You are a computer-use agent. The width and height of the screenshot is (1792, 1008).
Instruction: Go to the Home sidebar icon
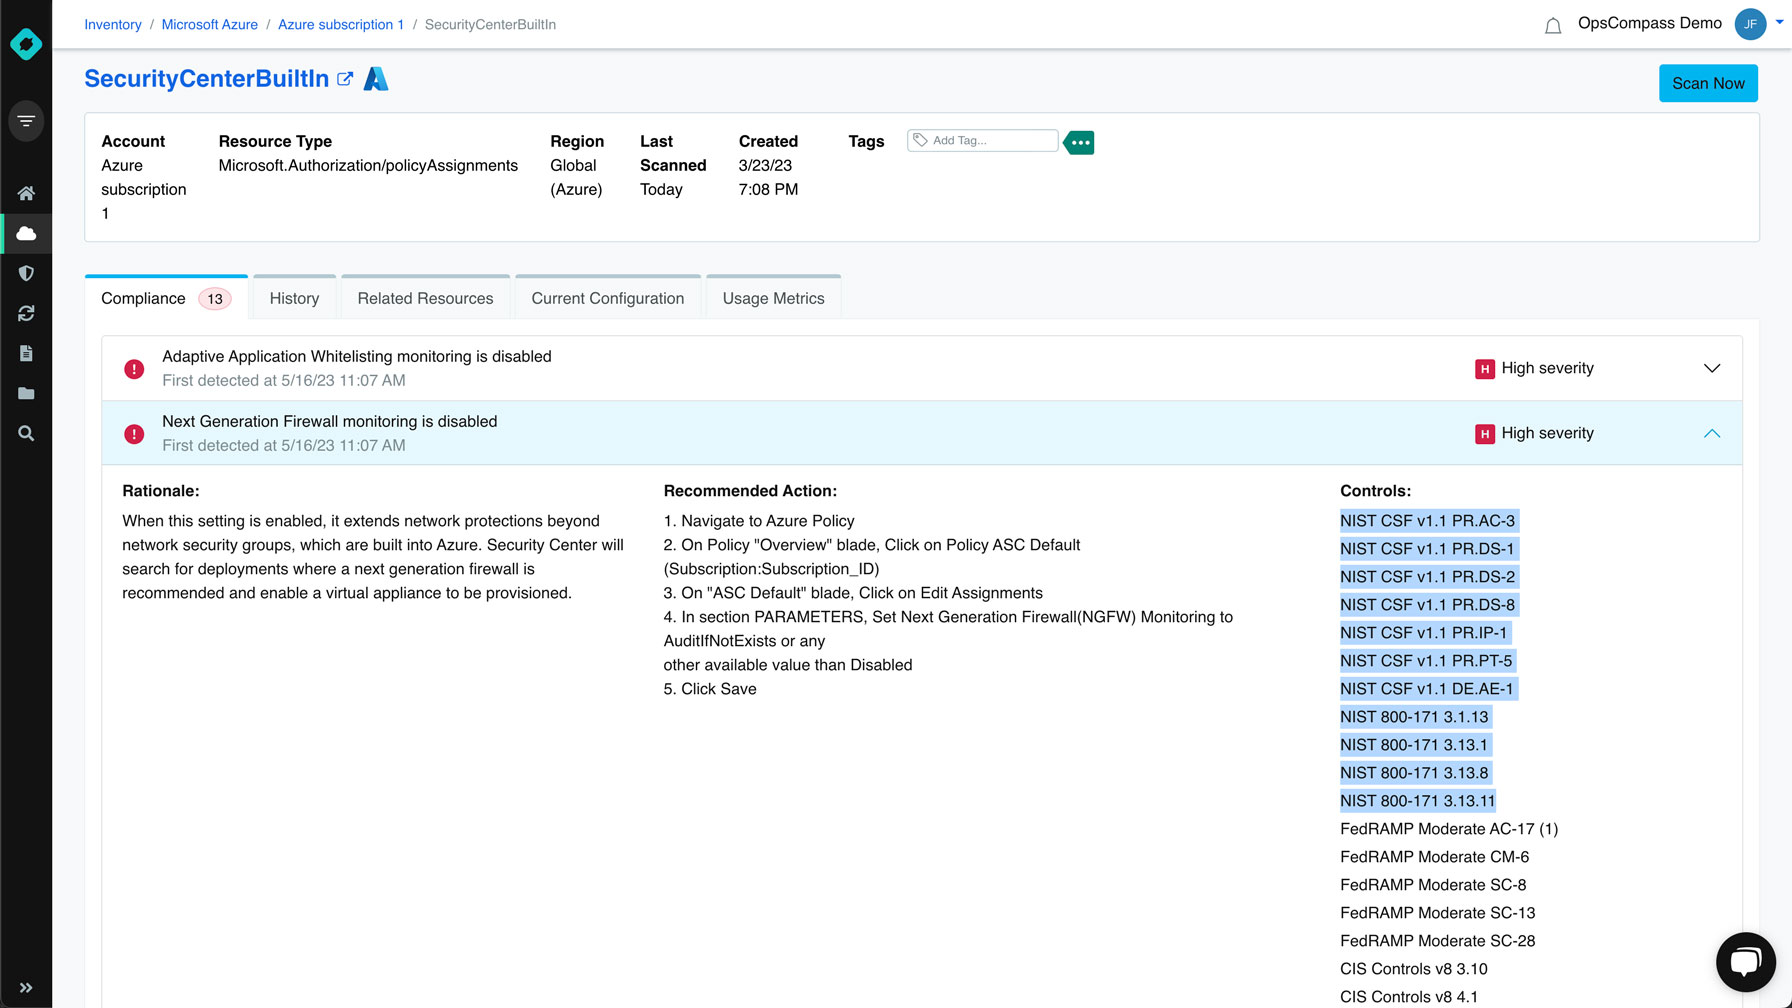26,193
